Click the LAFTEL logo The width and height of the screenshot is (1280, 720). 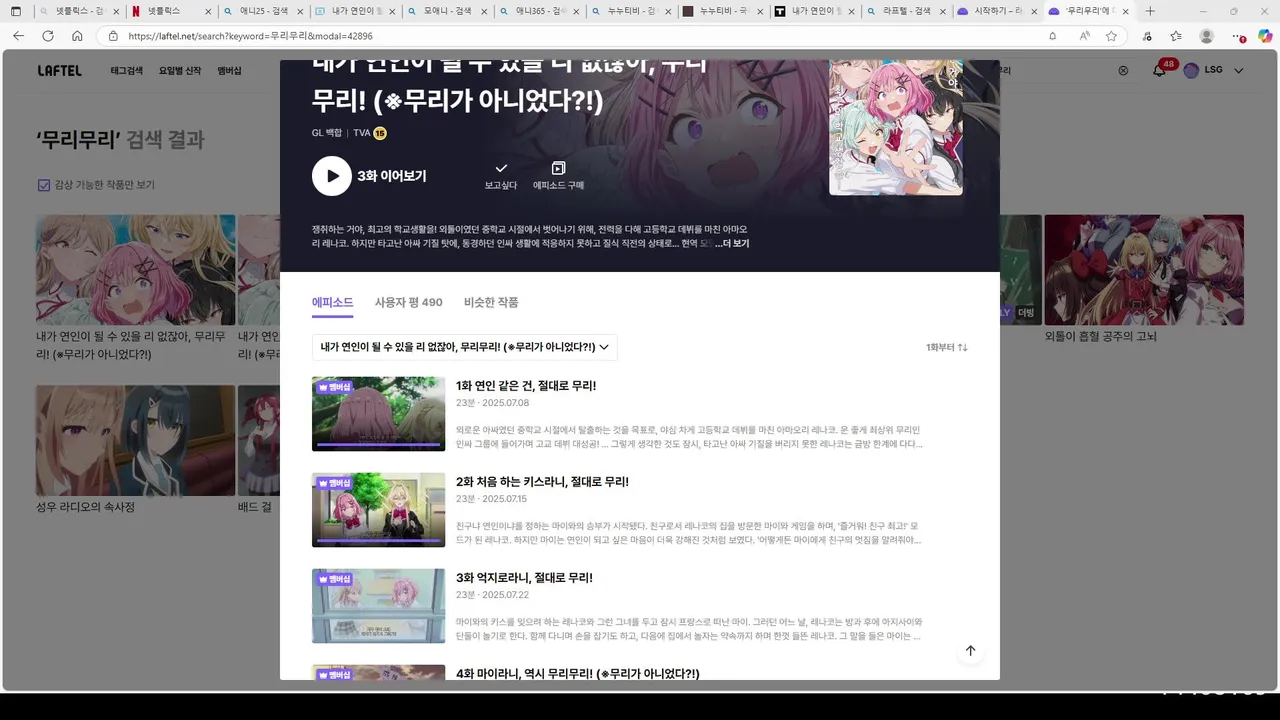tap(60, 71)
